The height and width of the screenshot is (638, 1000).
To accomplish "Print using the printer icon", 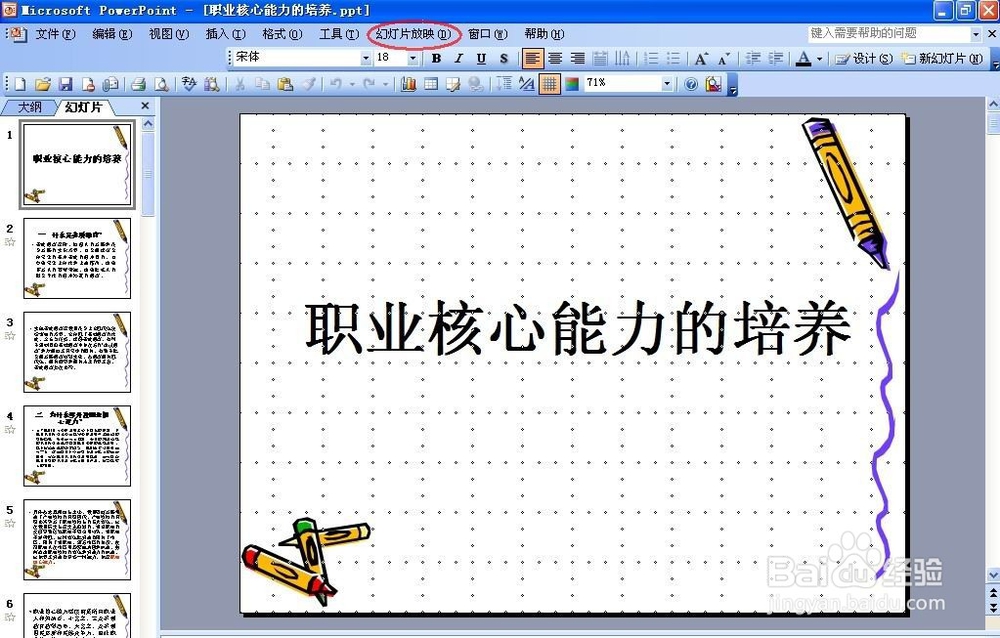I will 138,84.
